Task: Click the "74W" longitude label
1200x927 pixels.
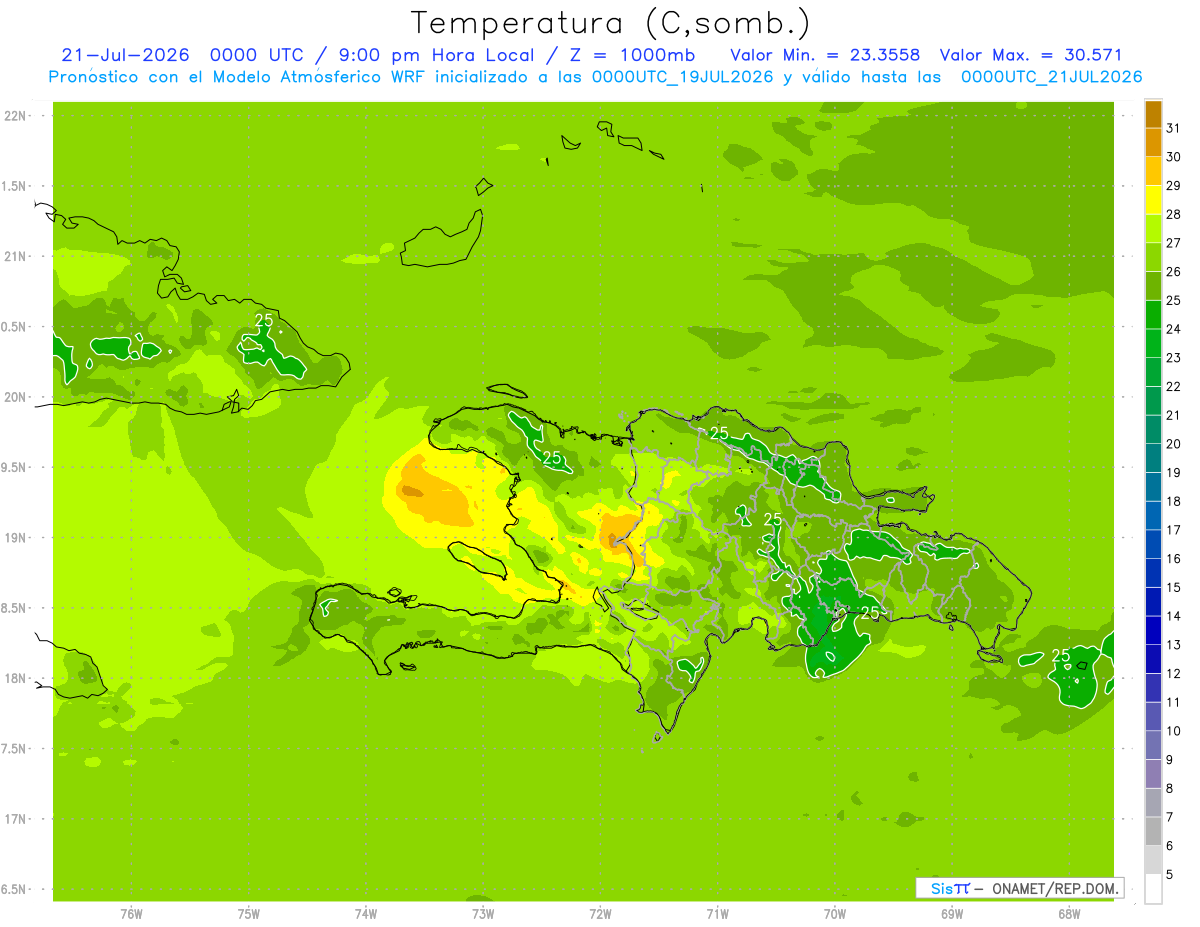Action: 365,914
